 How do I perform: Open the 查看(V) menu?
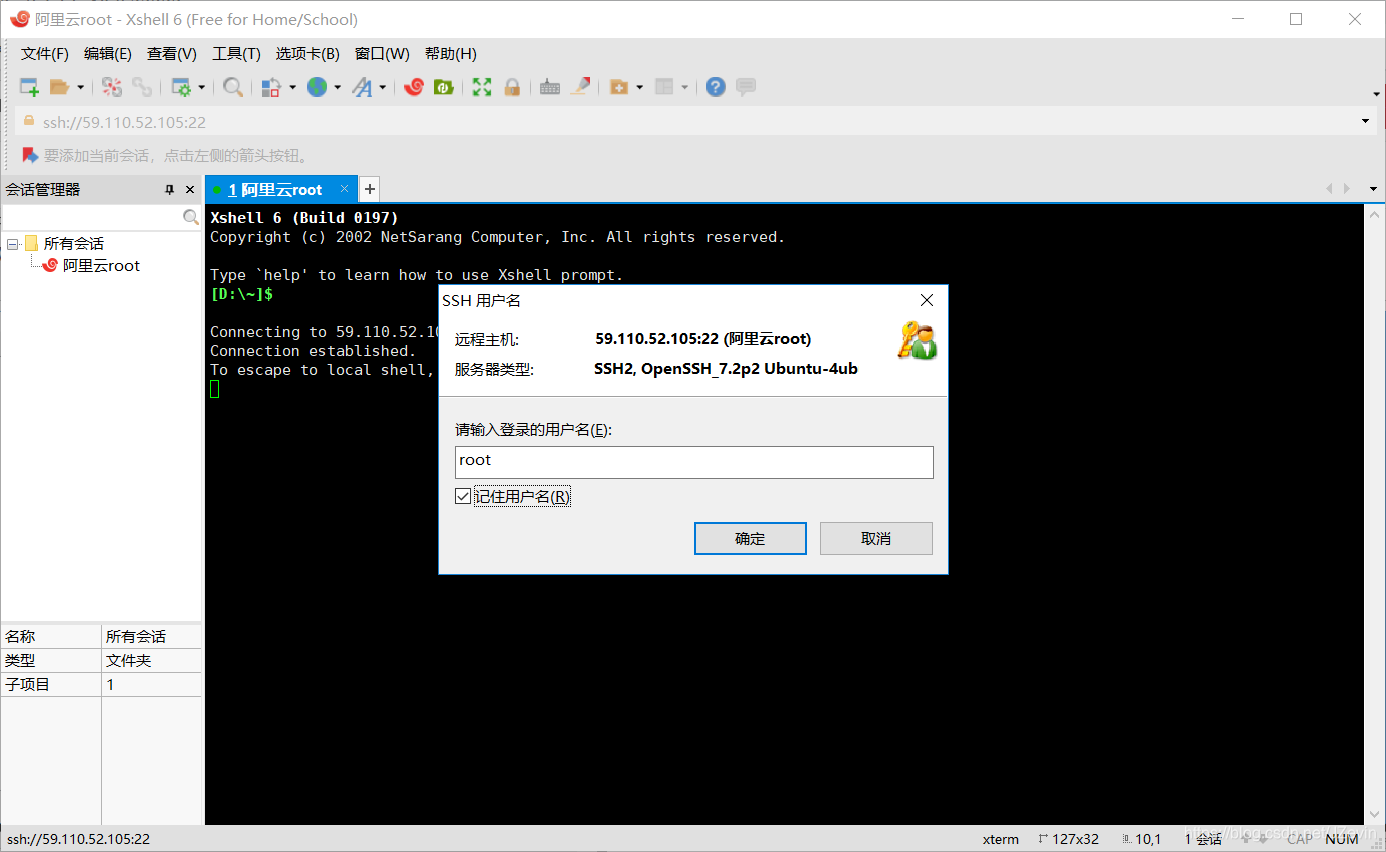click(x=172, y=54)
